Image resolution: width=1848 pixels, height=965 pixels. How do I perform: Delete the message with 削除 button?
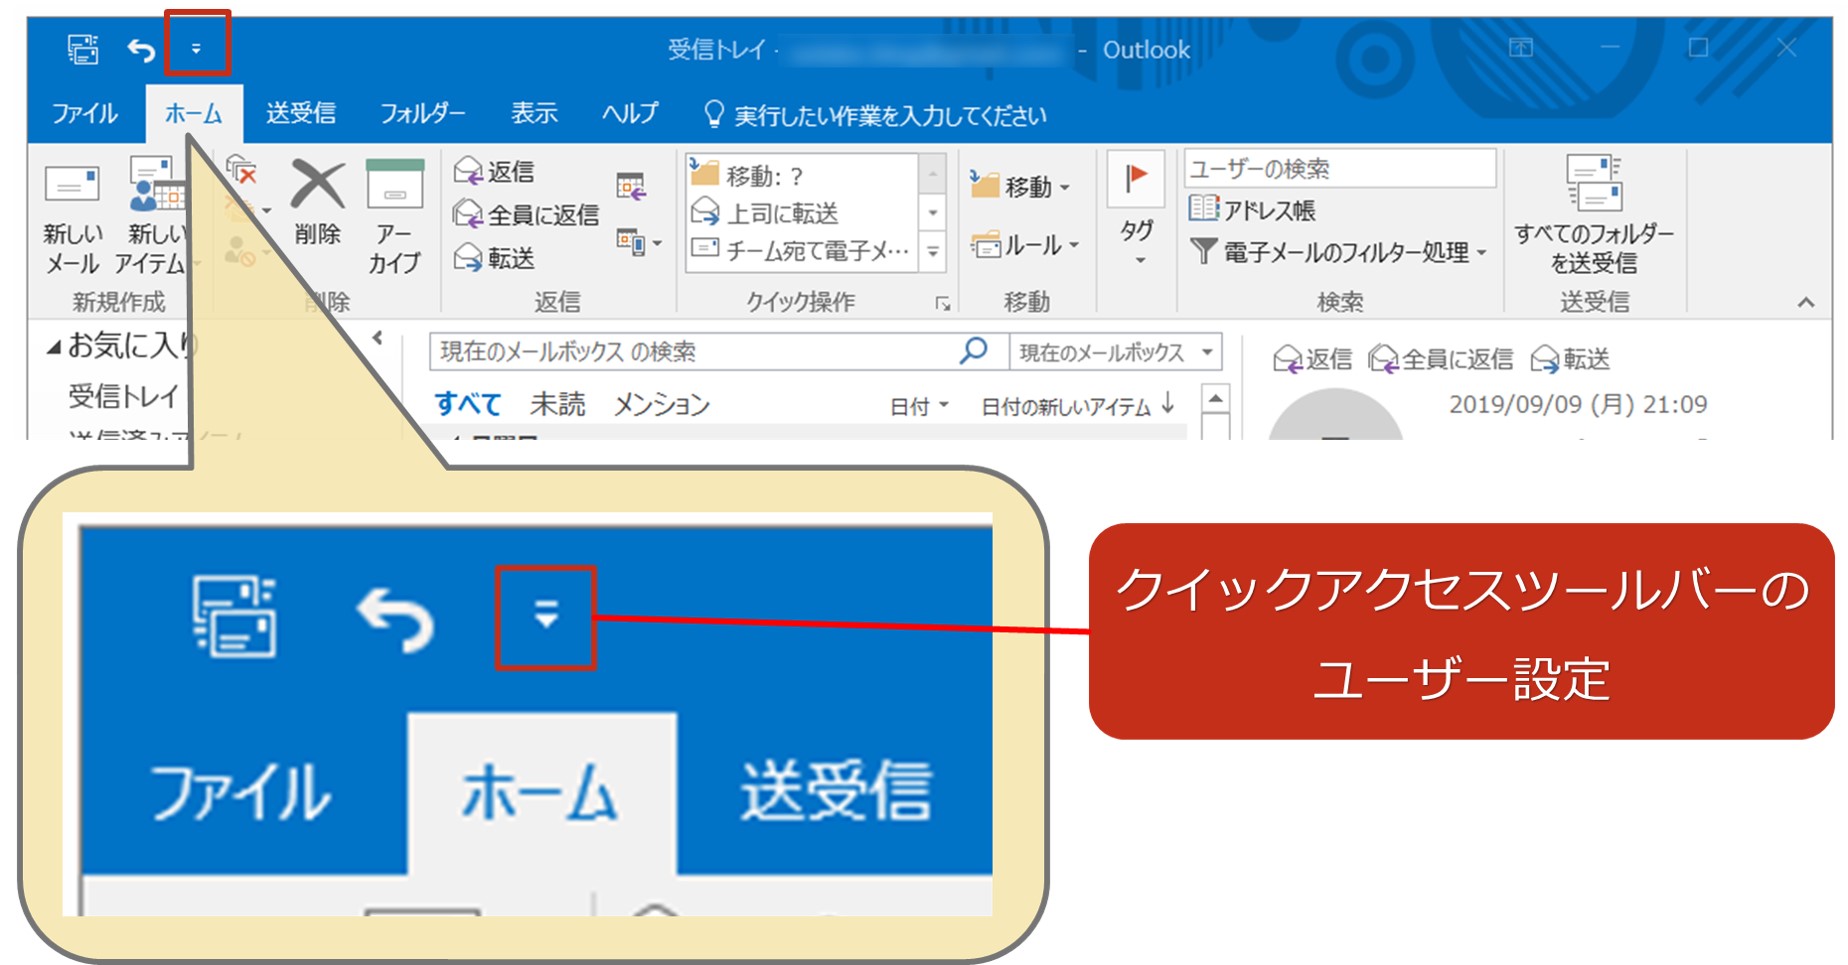tap(317, 203)
